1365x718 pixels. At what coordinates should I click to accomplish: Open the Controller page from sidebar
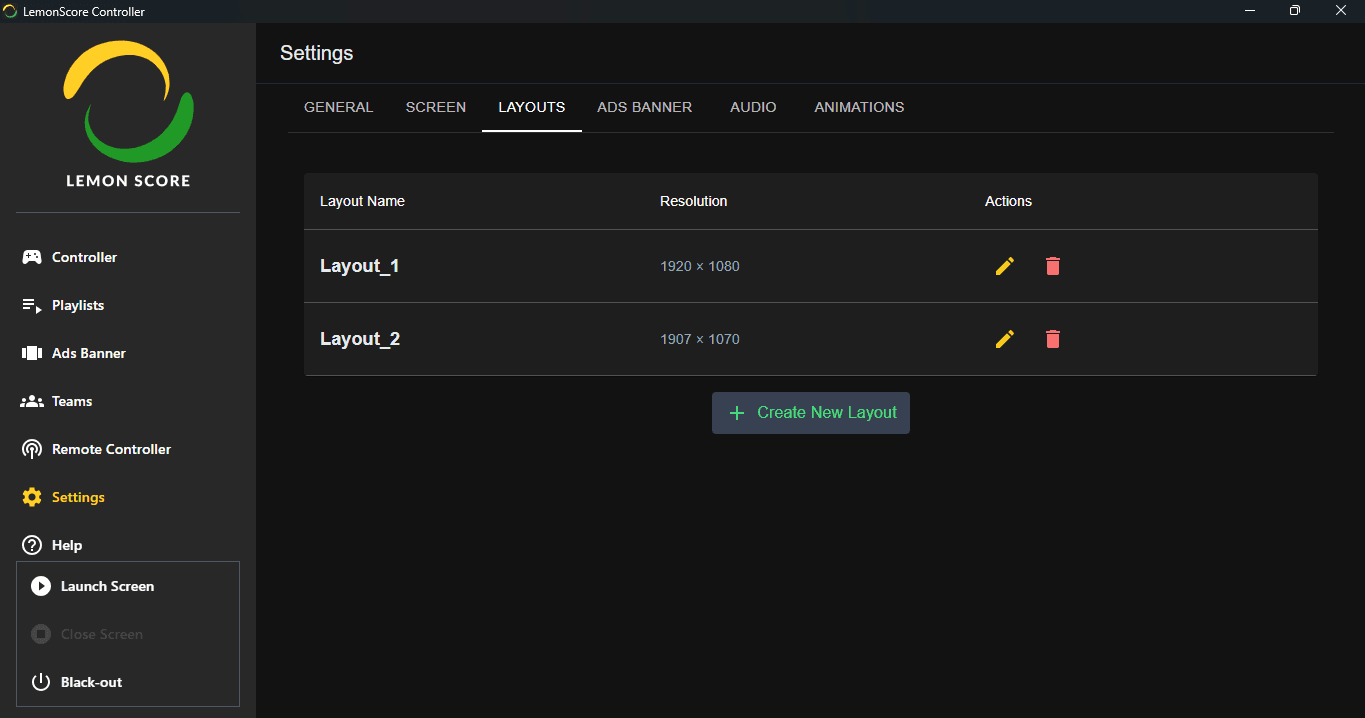tap(84, 257)
